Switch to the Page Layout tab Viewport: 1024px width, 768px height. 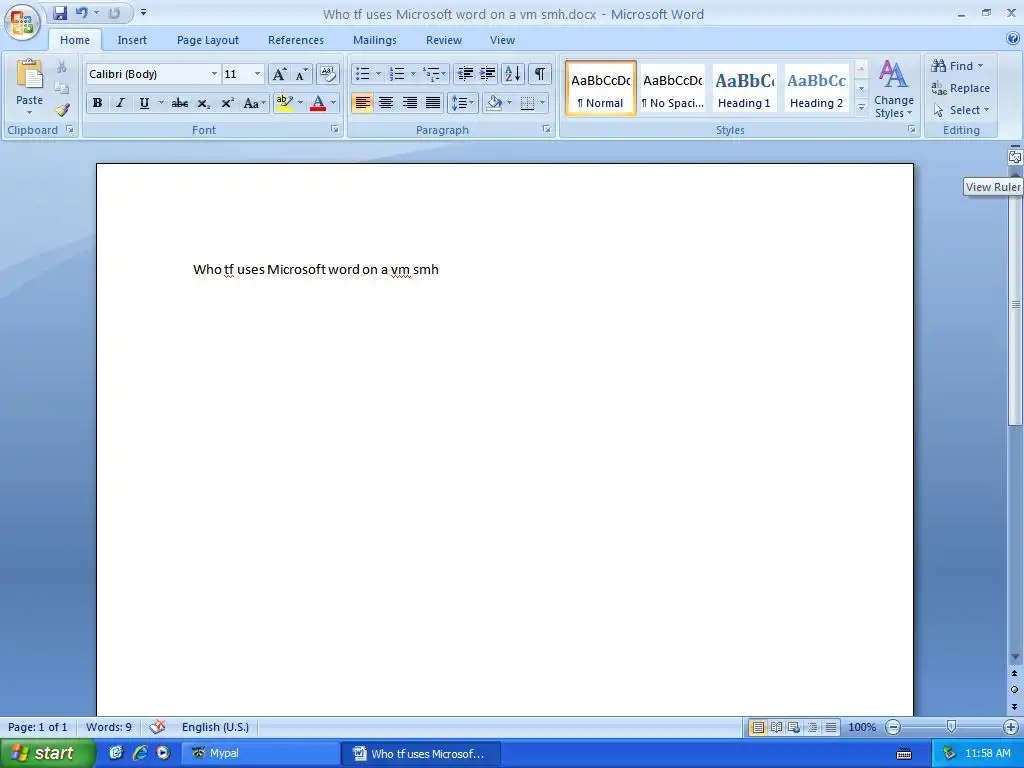pos(208,40)
